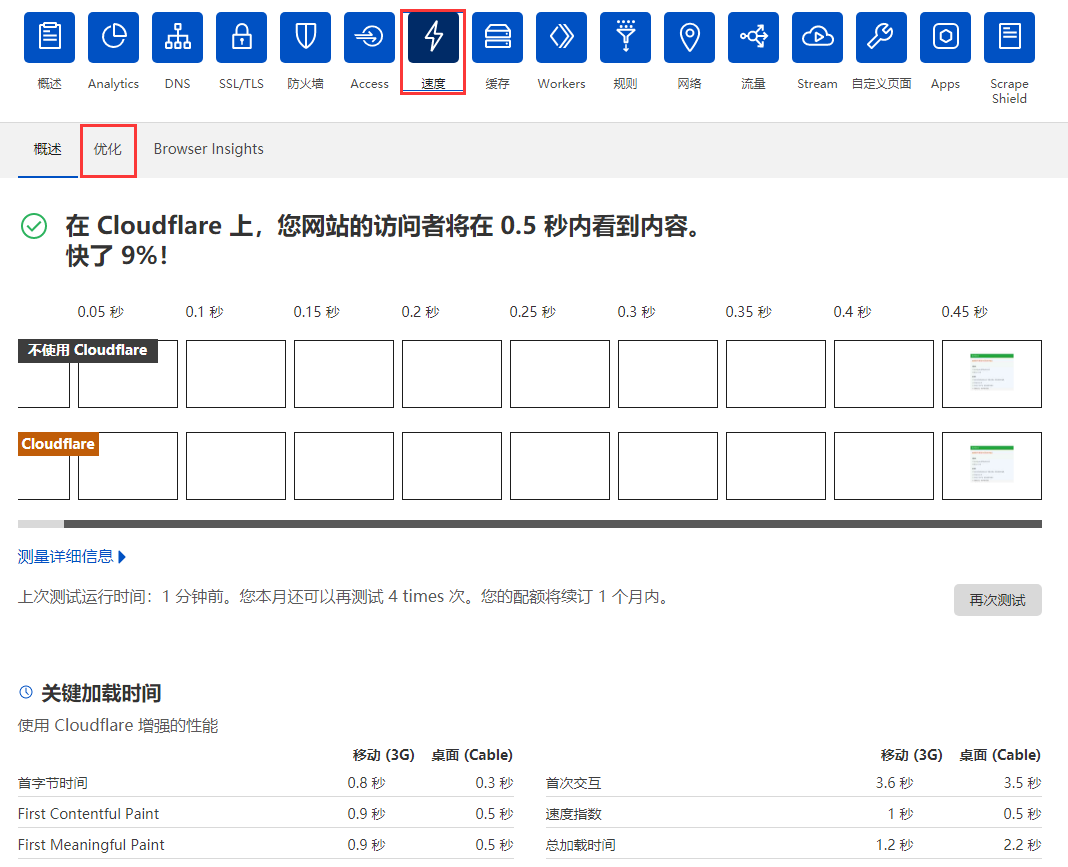Open the 缓存 storage drive icon
Viewport: 1068px width, 867px height.
click(x=497, y=37)
